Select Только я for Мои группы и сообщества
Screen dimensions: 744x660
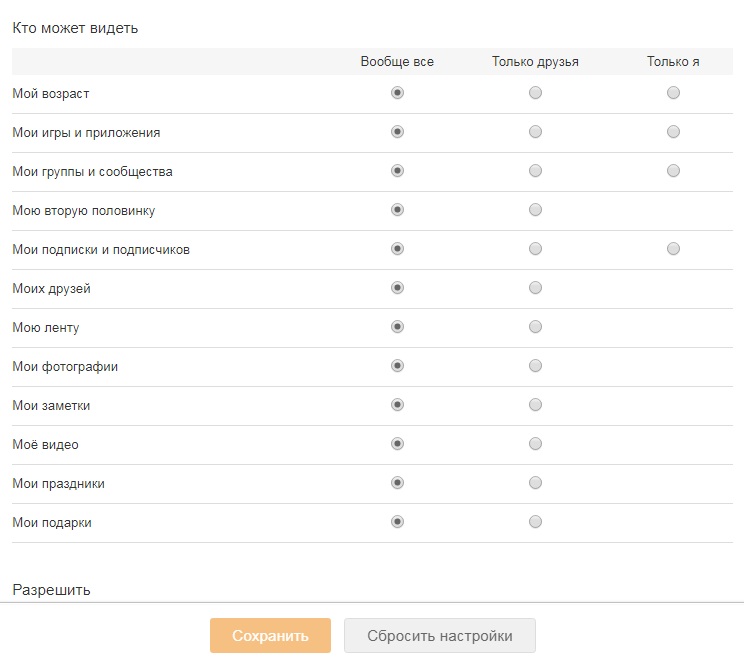click(673, 170)
